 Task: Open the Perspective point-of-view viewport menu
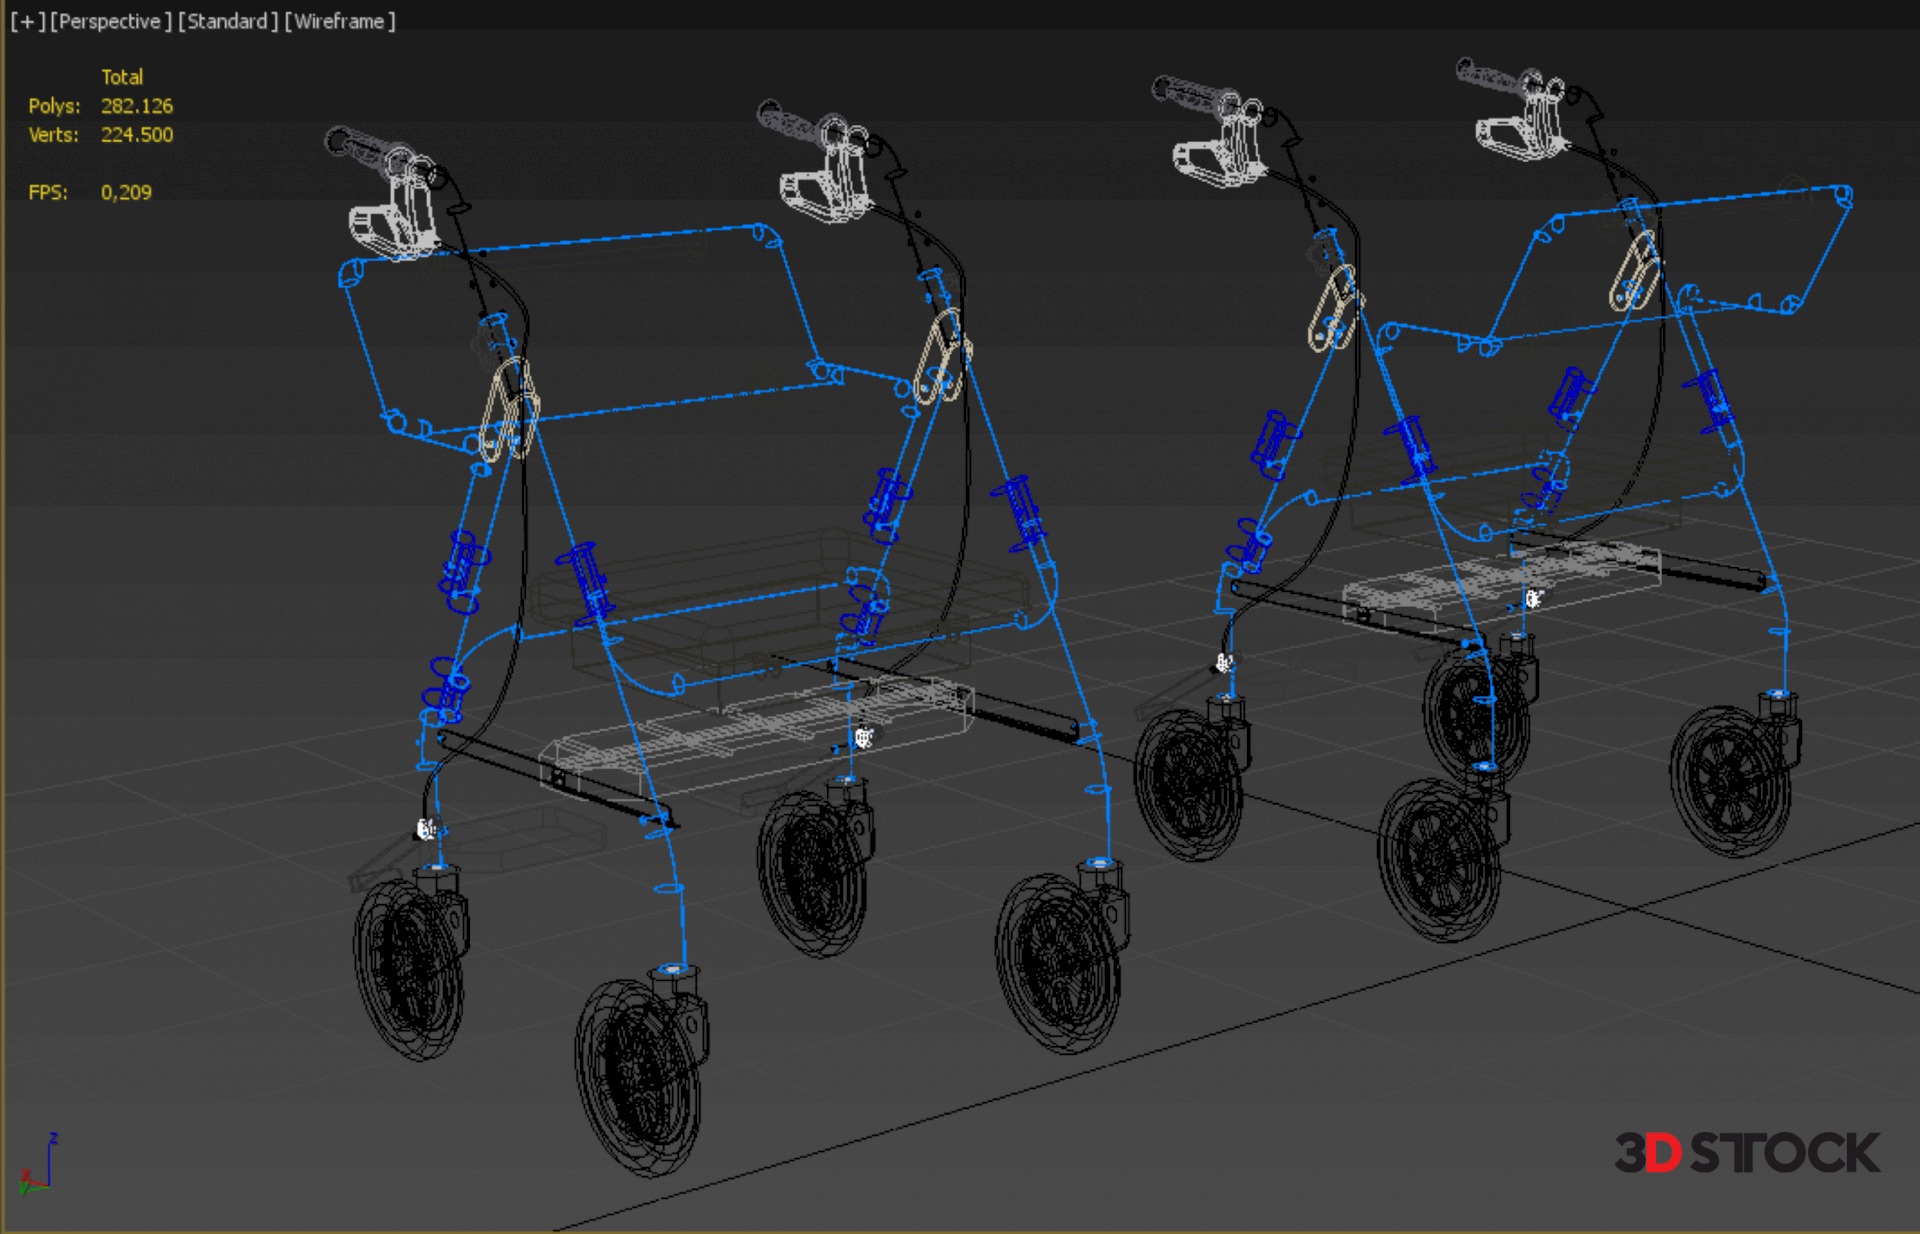click(x=110, y=21)
